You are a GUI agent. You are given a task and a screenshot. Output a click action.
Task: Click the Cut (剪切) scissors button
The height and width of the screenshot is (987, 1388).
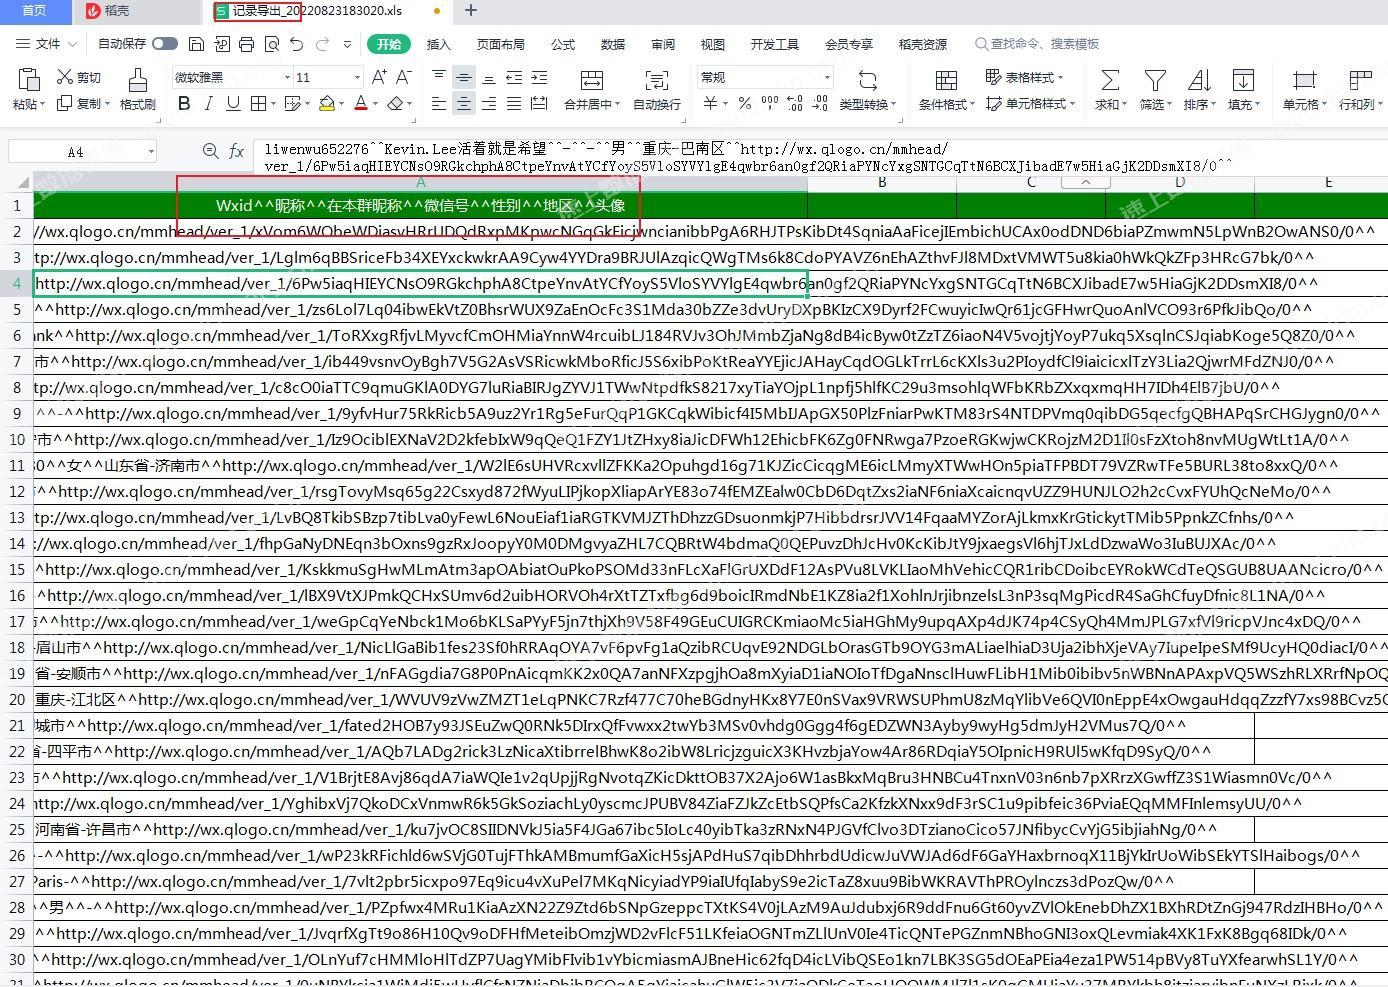tap(79, 77)
